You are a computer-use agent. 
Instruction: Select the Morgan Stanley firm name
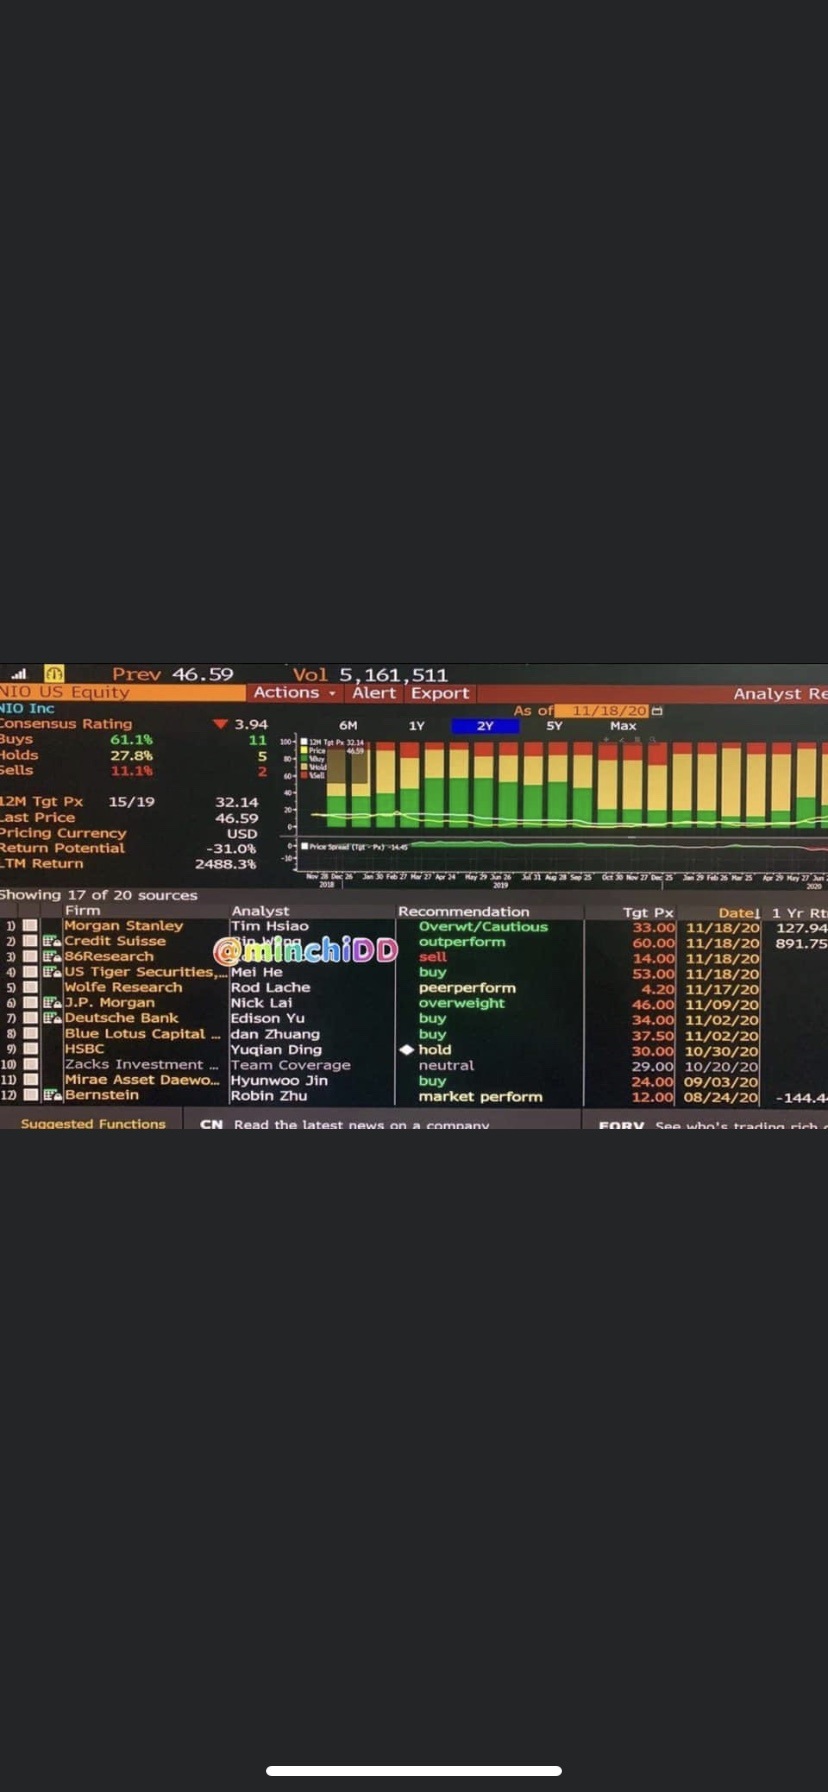pyautogui.click(x=123, y=926)
